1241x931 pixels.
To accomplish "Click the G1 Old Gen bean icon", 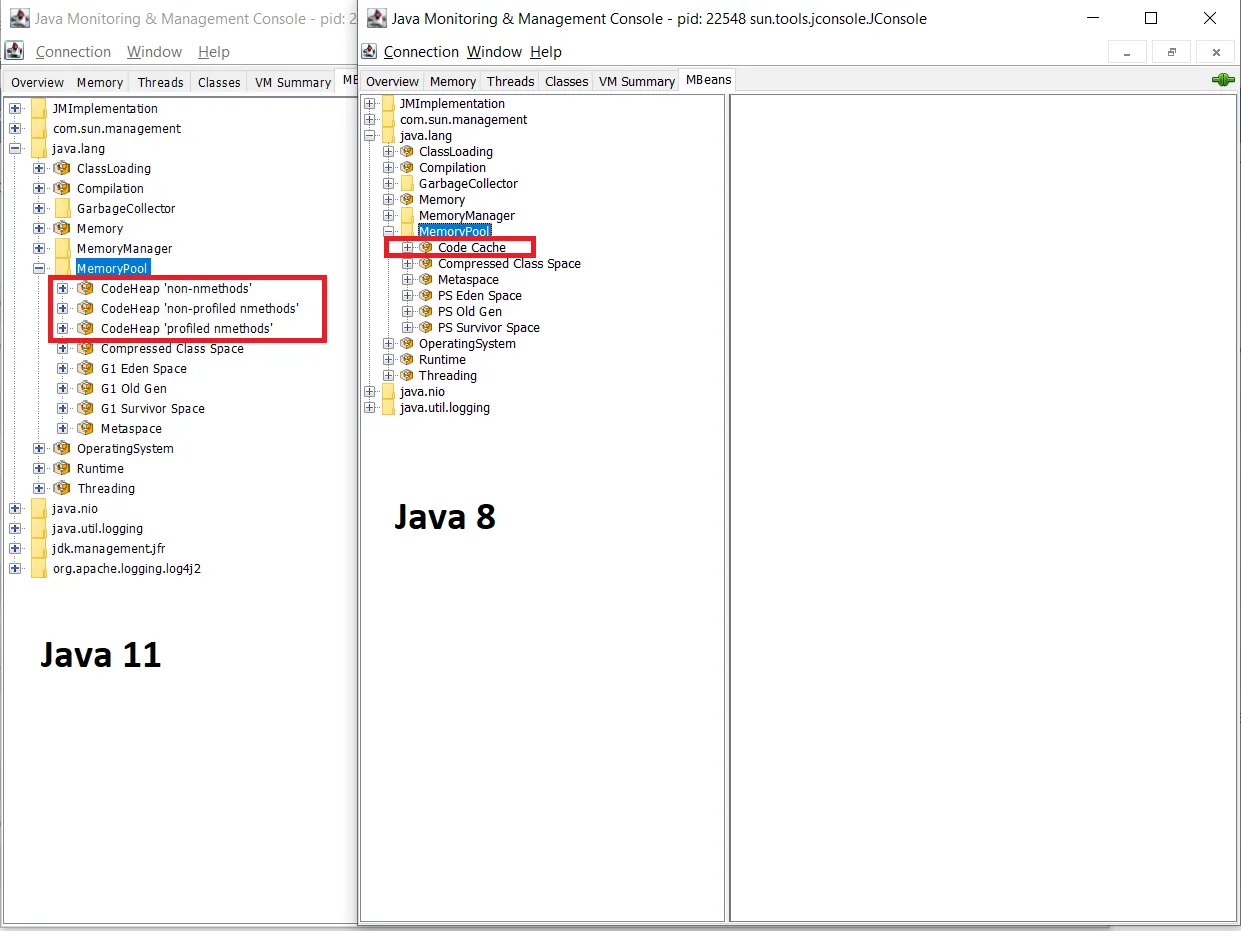I will tap(86, 388).
